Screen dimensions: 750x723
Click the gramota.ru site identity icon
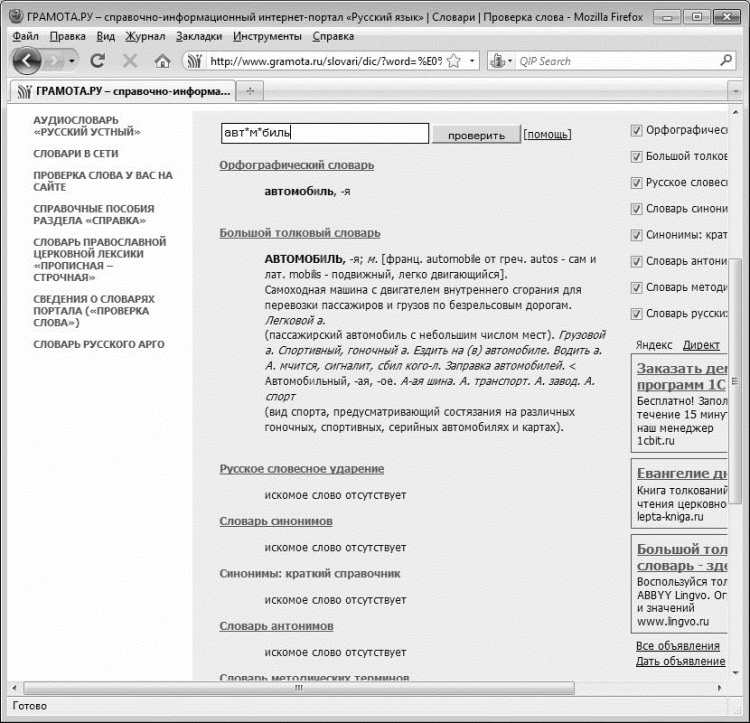click(x=195, y=61)
